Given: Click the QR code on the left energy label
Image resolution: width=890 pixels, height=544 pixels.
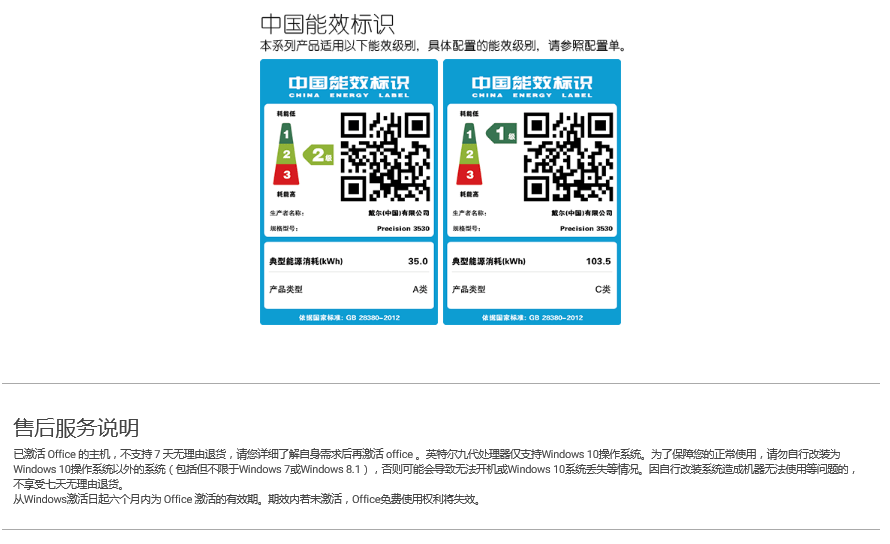Looking at the screenshot, I should 385,156.
